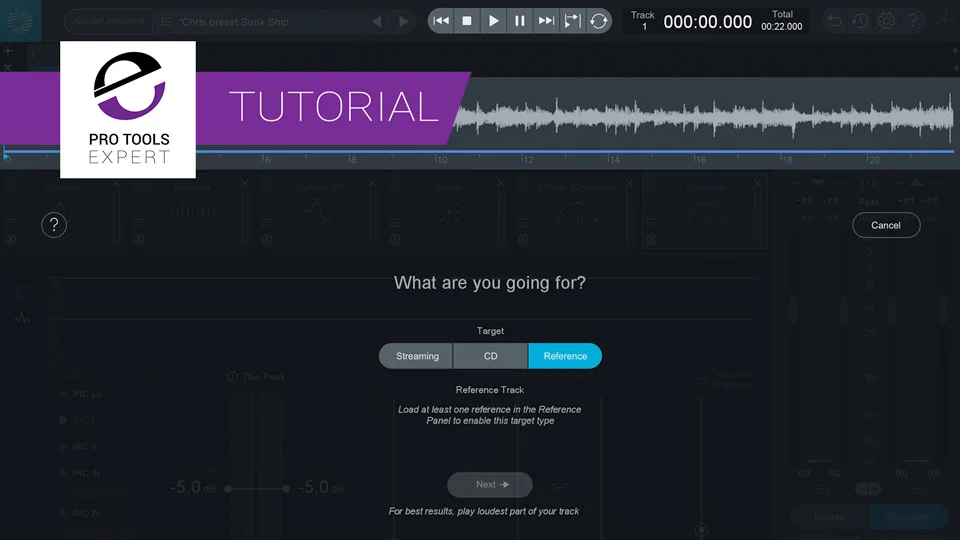Click the Ozone logo in the top-left corner

click(20, 21)
